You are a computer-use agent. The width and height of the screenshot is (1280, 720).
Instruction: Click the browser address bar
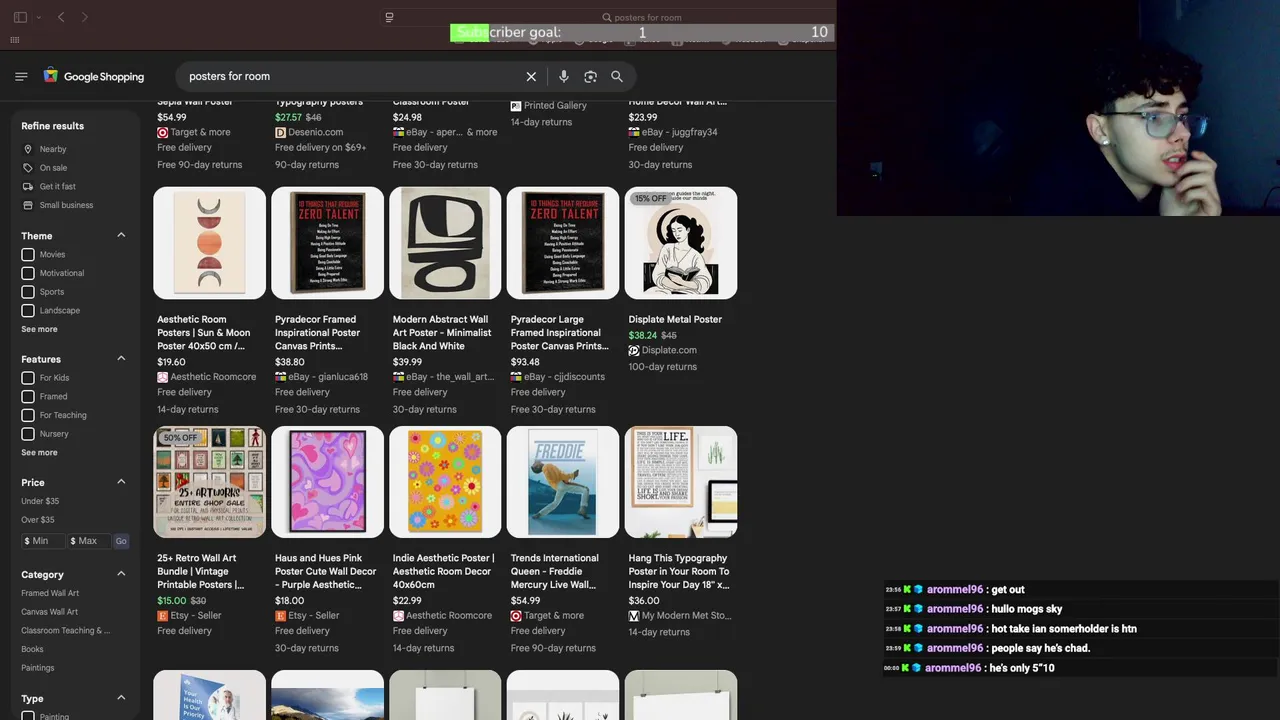[642, 17]
